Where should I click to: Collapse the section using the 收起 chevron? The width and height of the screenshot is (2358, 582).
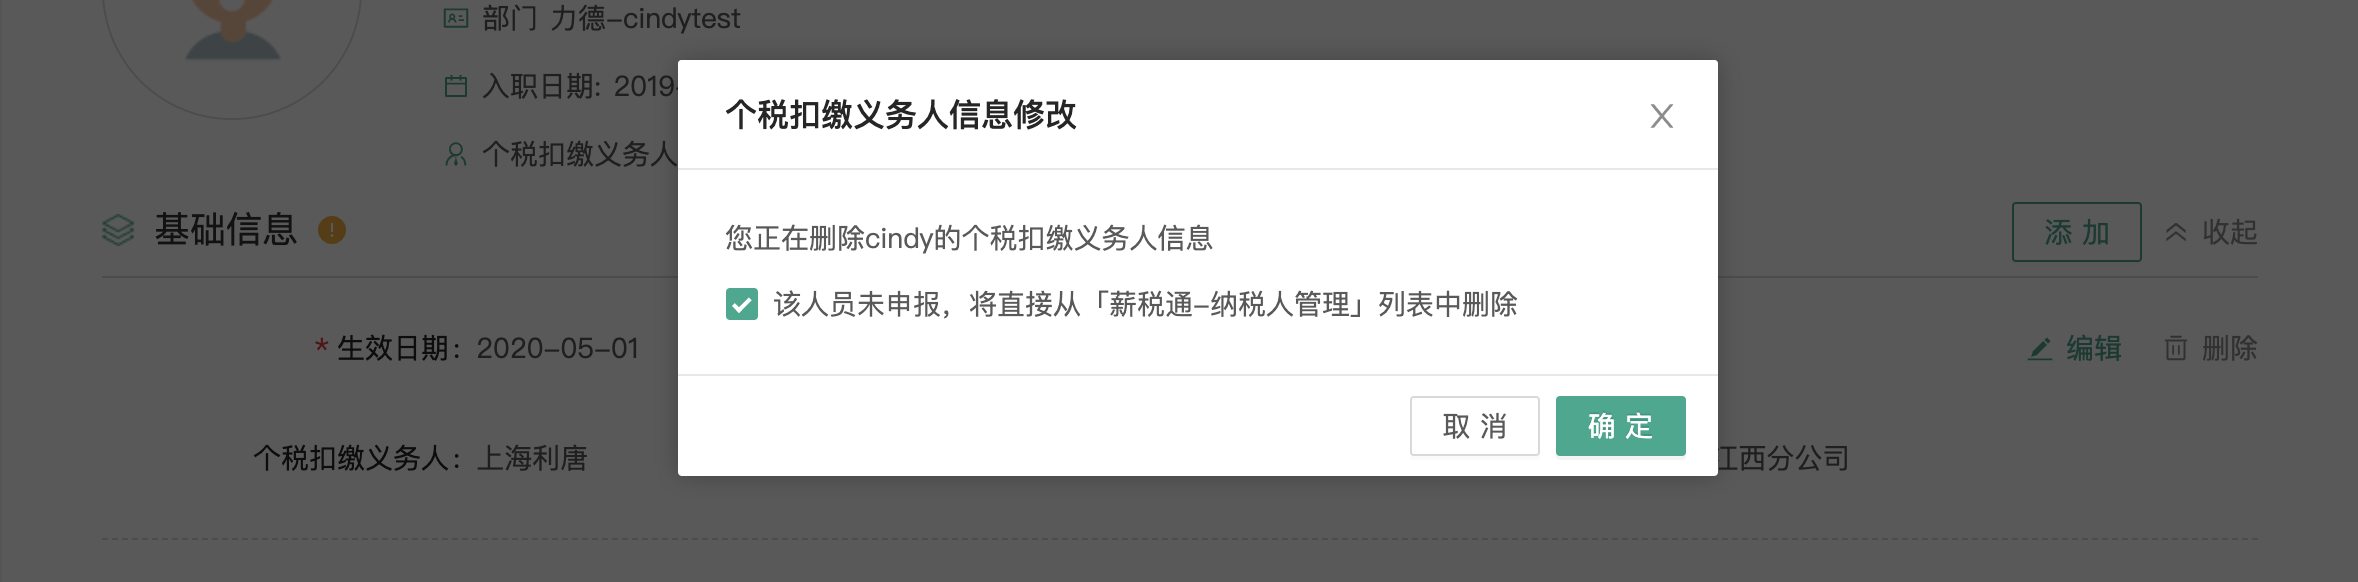coord(2175,232)
